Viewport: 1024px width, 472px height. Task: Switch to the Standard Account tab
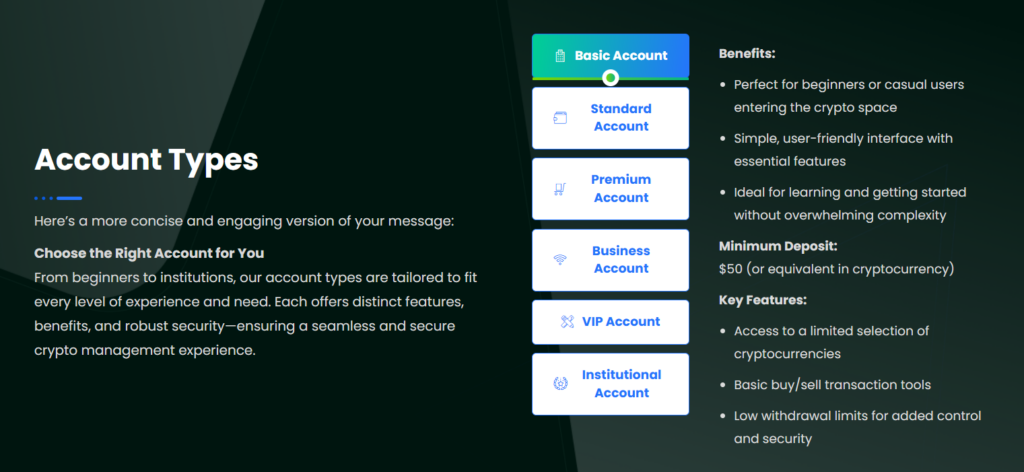point(620,118)
